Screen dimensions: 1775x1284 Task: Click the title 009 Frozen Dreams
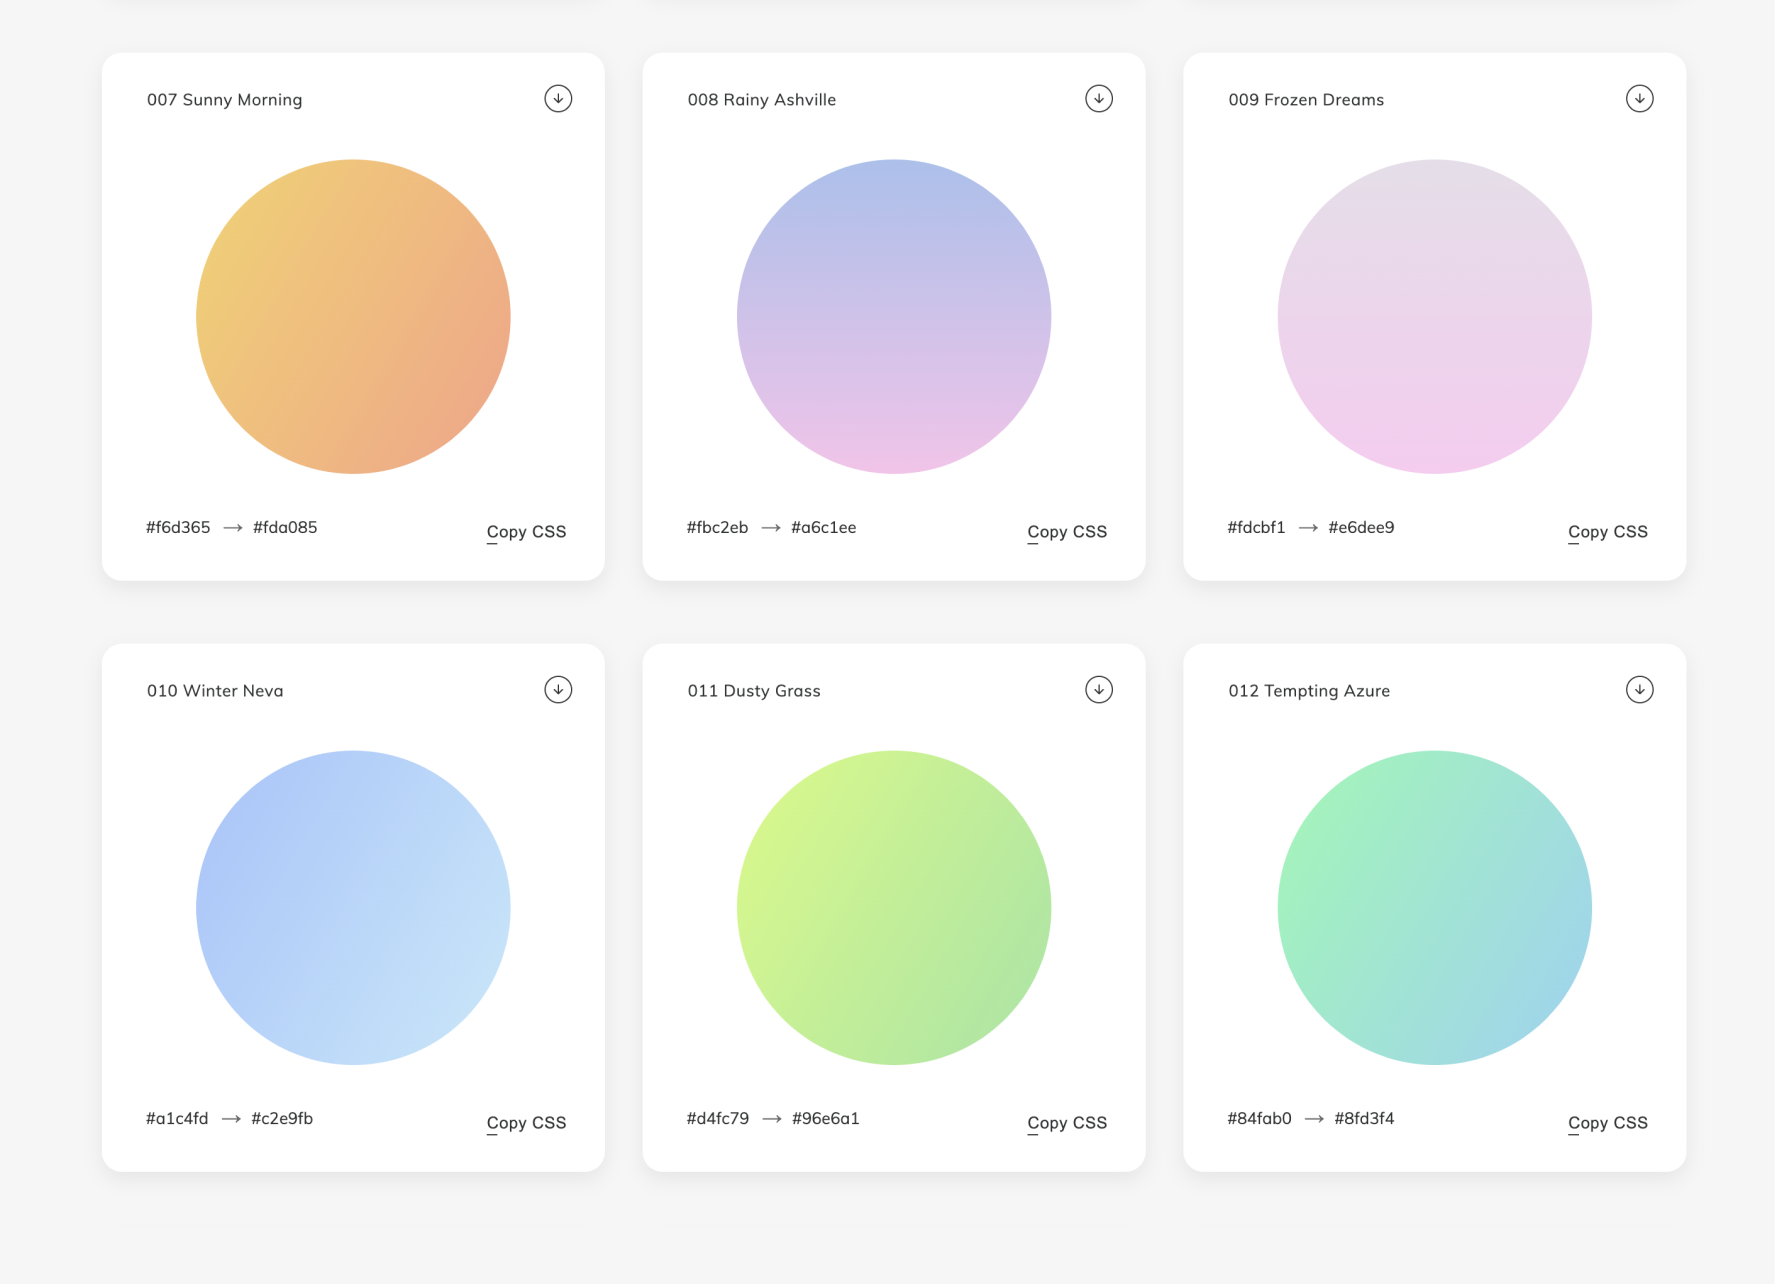point(1306,100)
